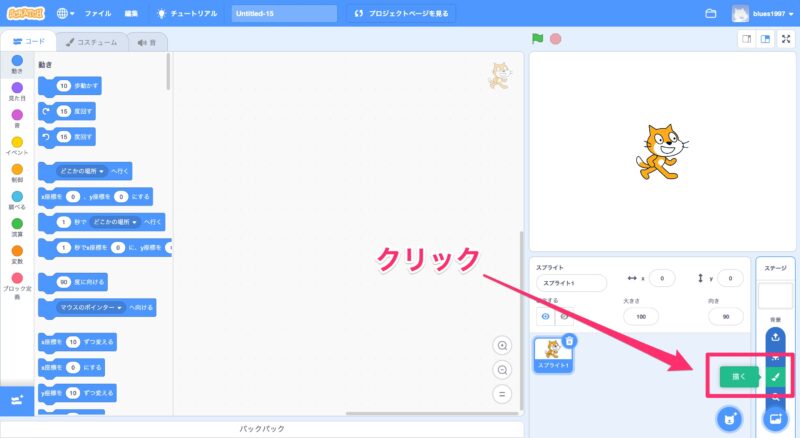This screenshot has height=438, width=800.
Task: Open the add extension button
Action: point(17,400)
